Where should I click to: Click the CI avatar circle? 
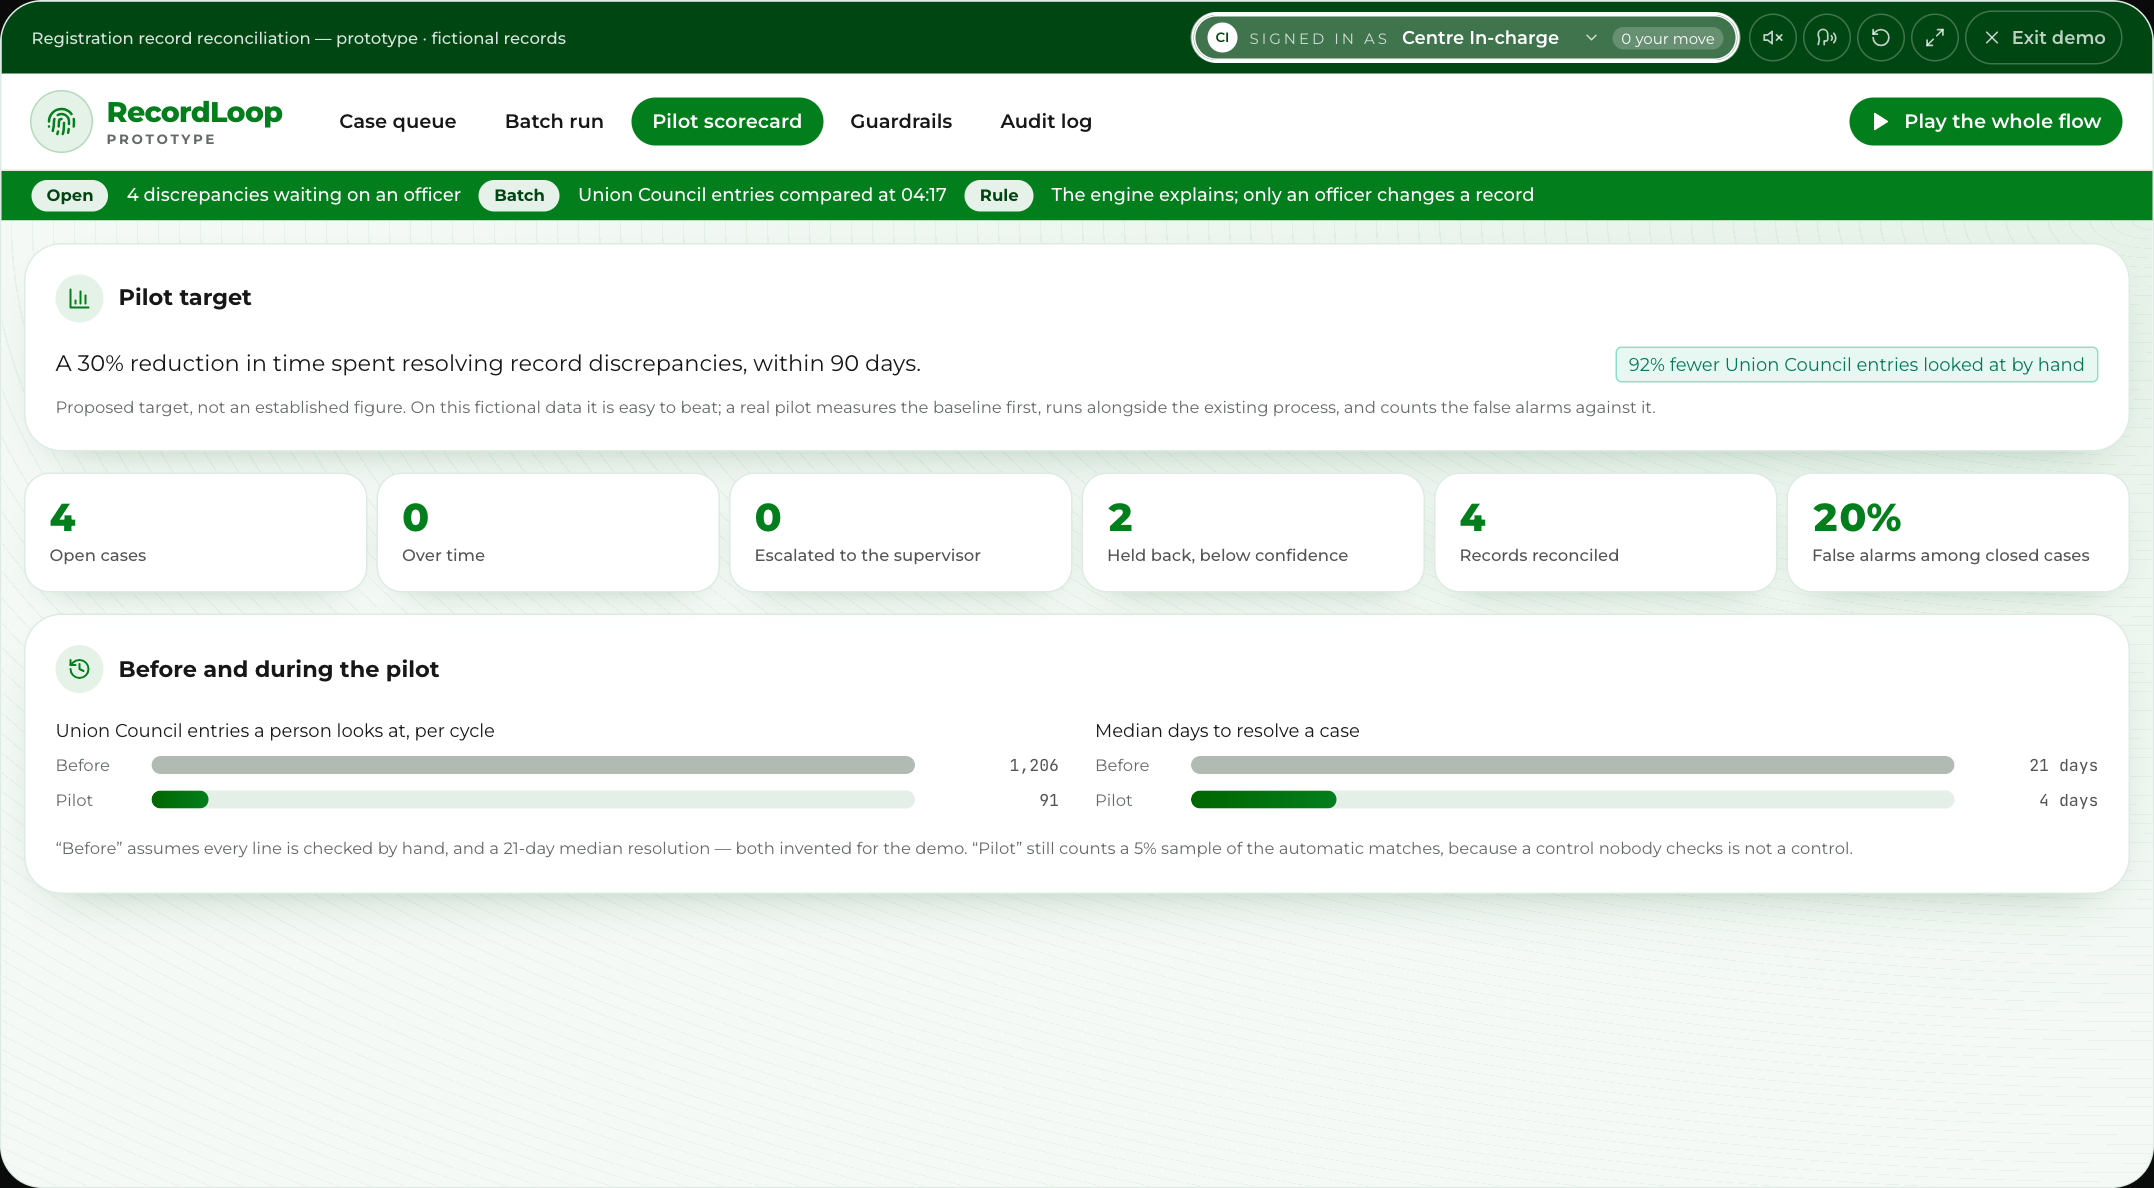(x=1222, y=38)
